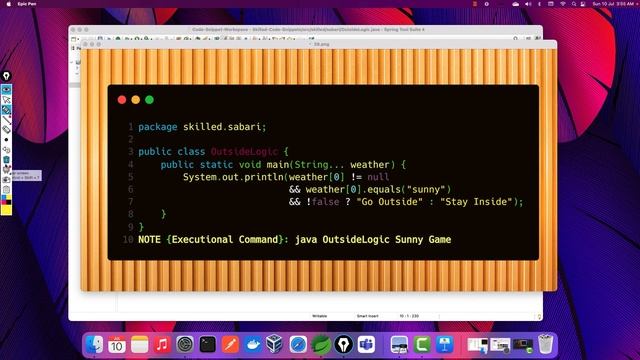The width and height of the screenshot is (640, 360).
Task: Open the Docker whale app in Dock
Action: 253,345
